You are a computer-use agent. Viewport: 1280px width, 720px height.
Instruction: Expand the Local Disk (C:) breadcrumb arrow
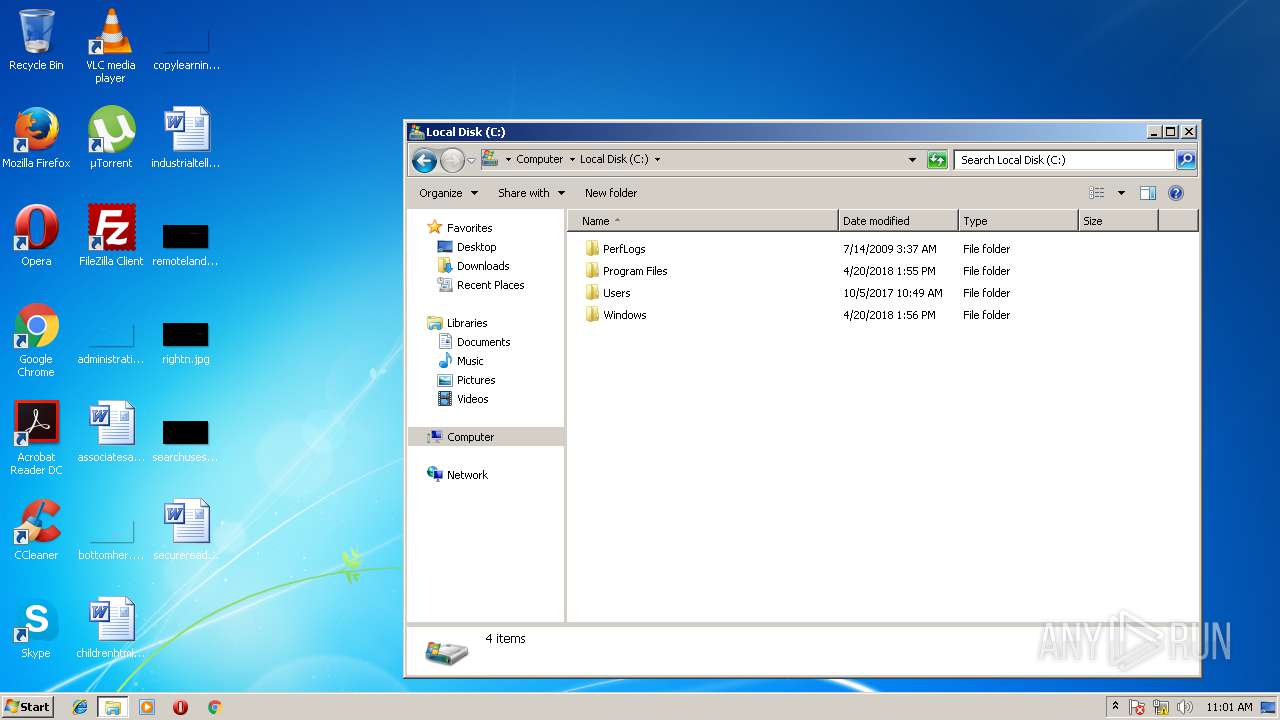657,160
